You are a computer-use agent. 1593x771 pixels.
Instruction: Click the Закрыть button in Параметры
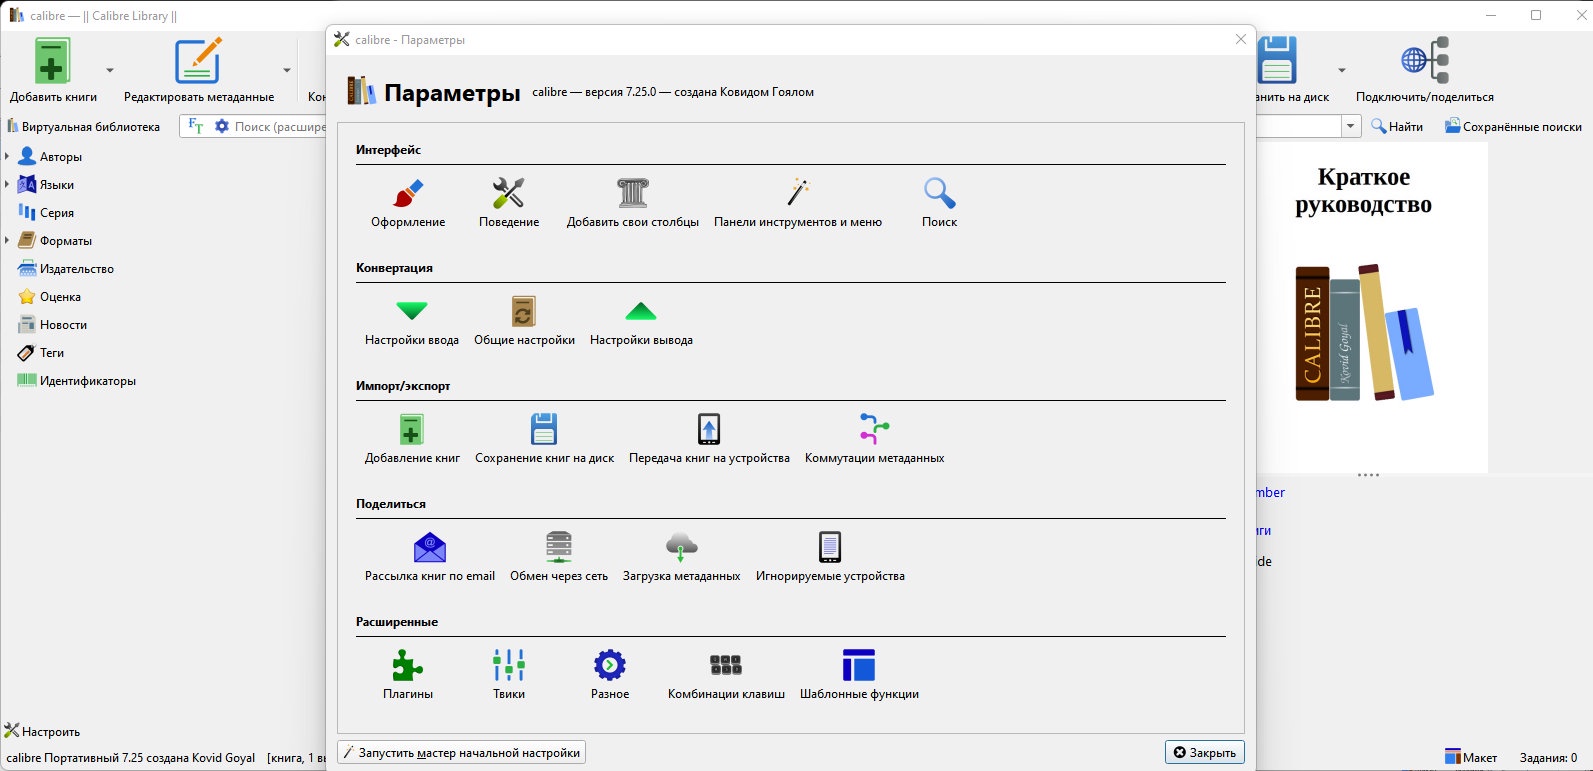(1204, 753)
